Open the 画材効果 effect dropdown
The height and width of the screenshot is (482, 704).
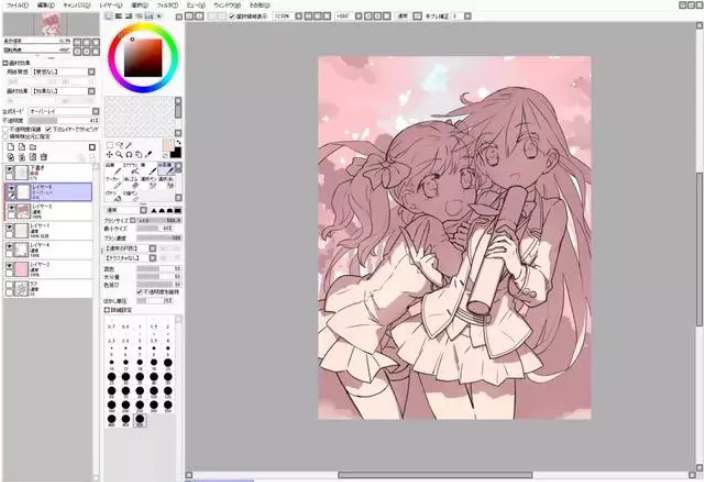click(92, 91)
